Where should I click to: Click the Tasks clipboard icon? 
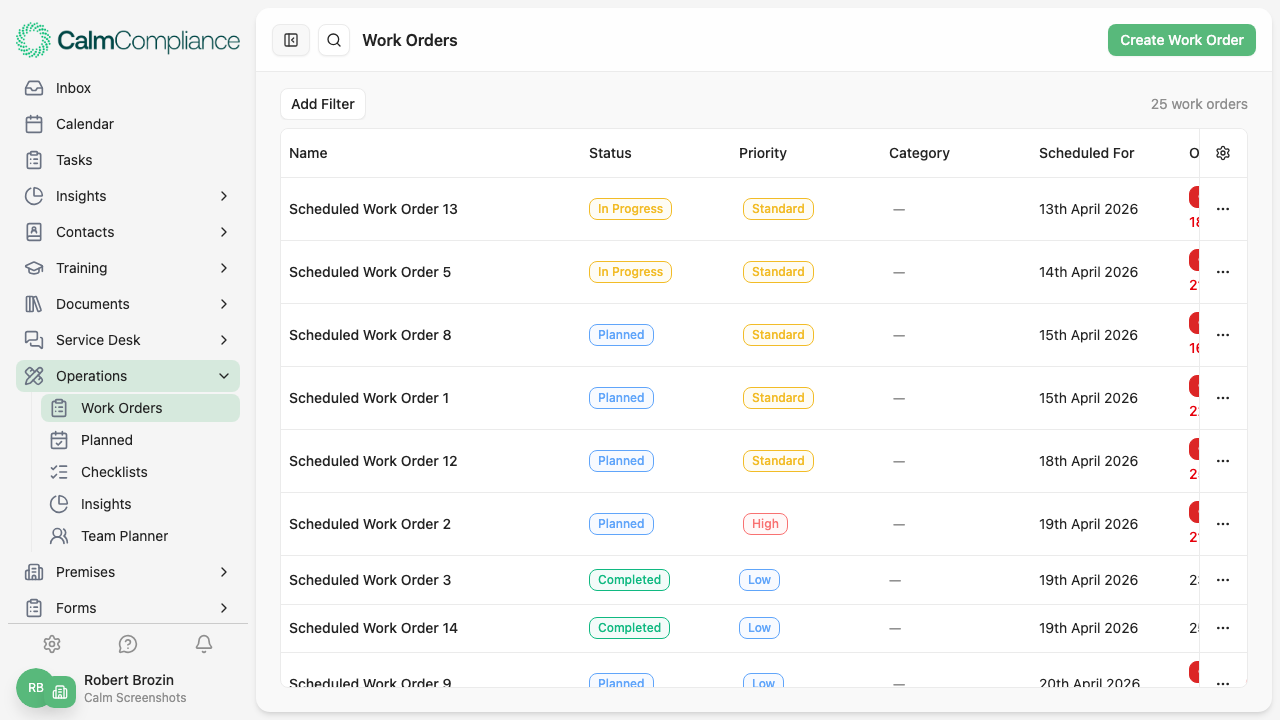(x=34, y=160)
